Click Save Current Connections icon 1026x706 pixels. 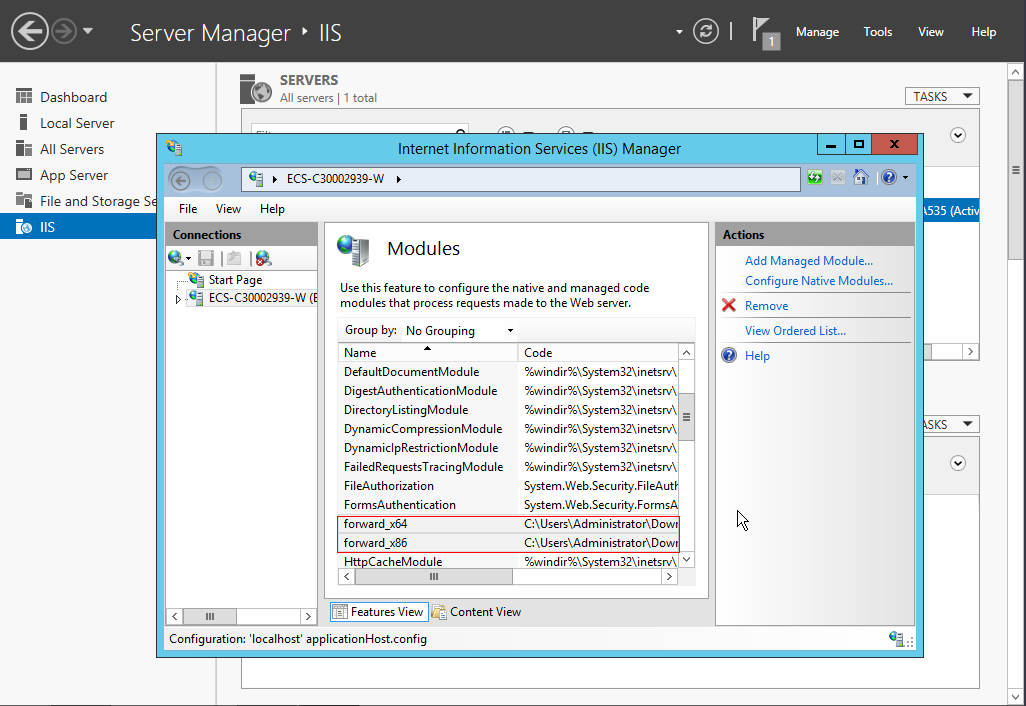(206, 258)
